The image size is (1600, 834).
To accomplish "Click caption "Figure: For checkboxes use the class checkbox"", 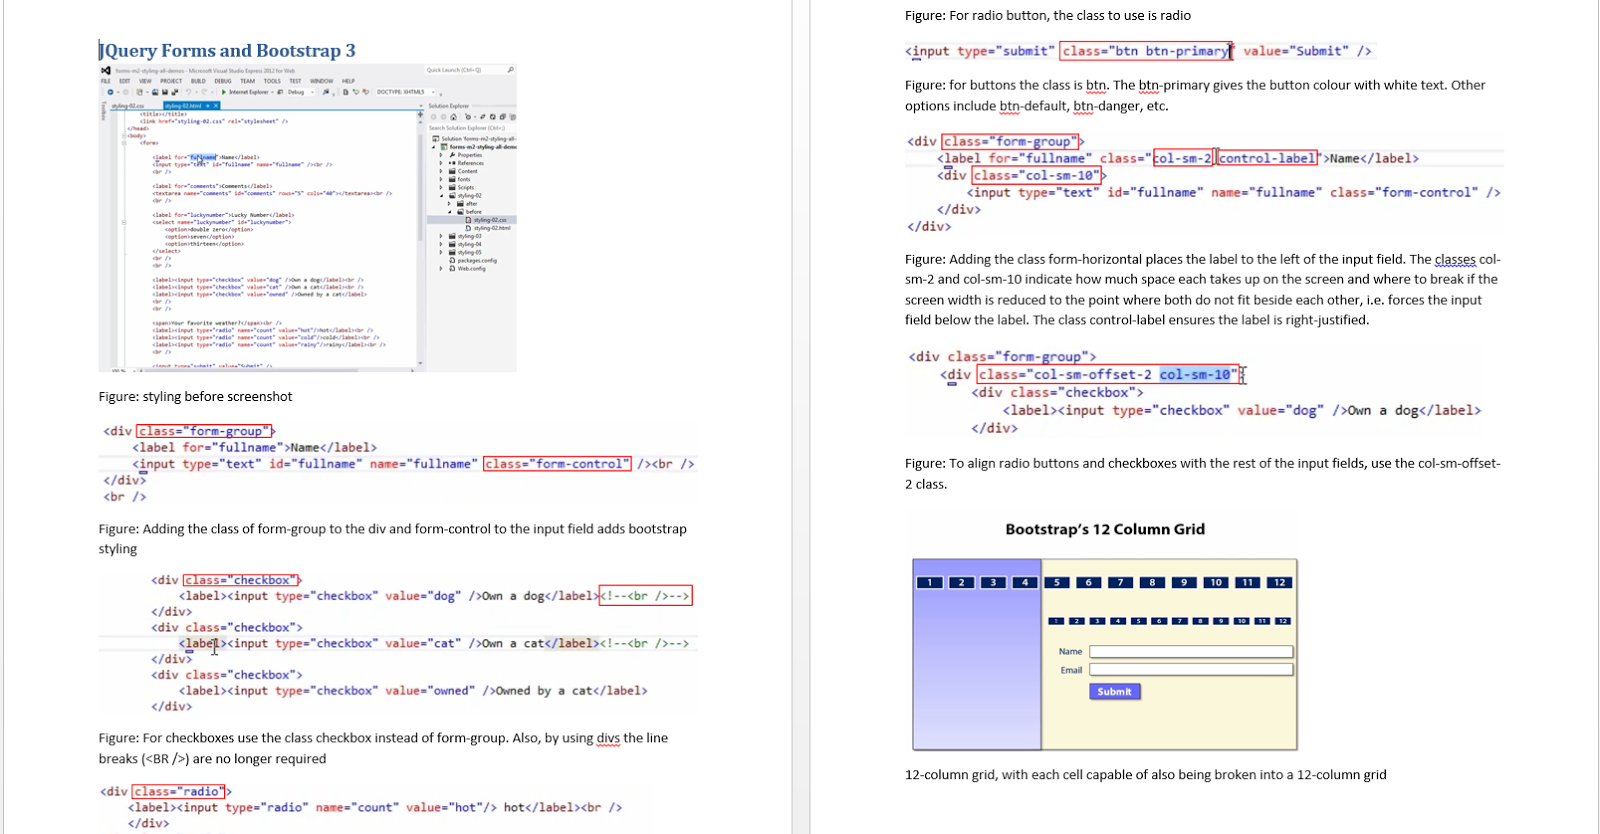I will (384, 748).
